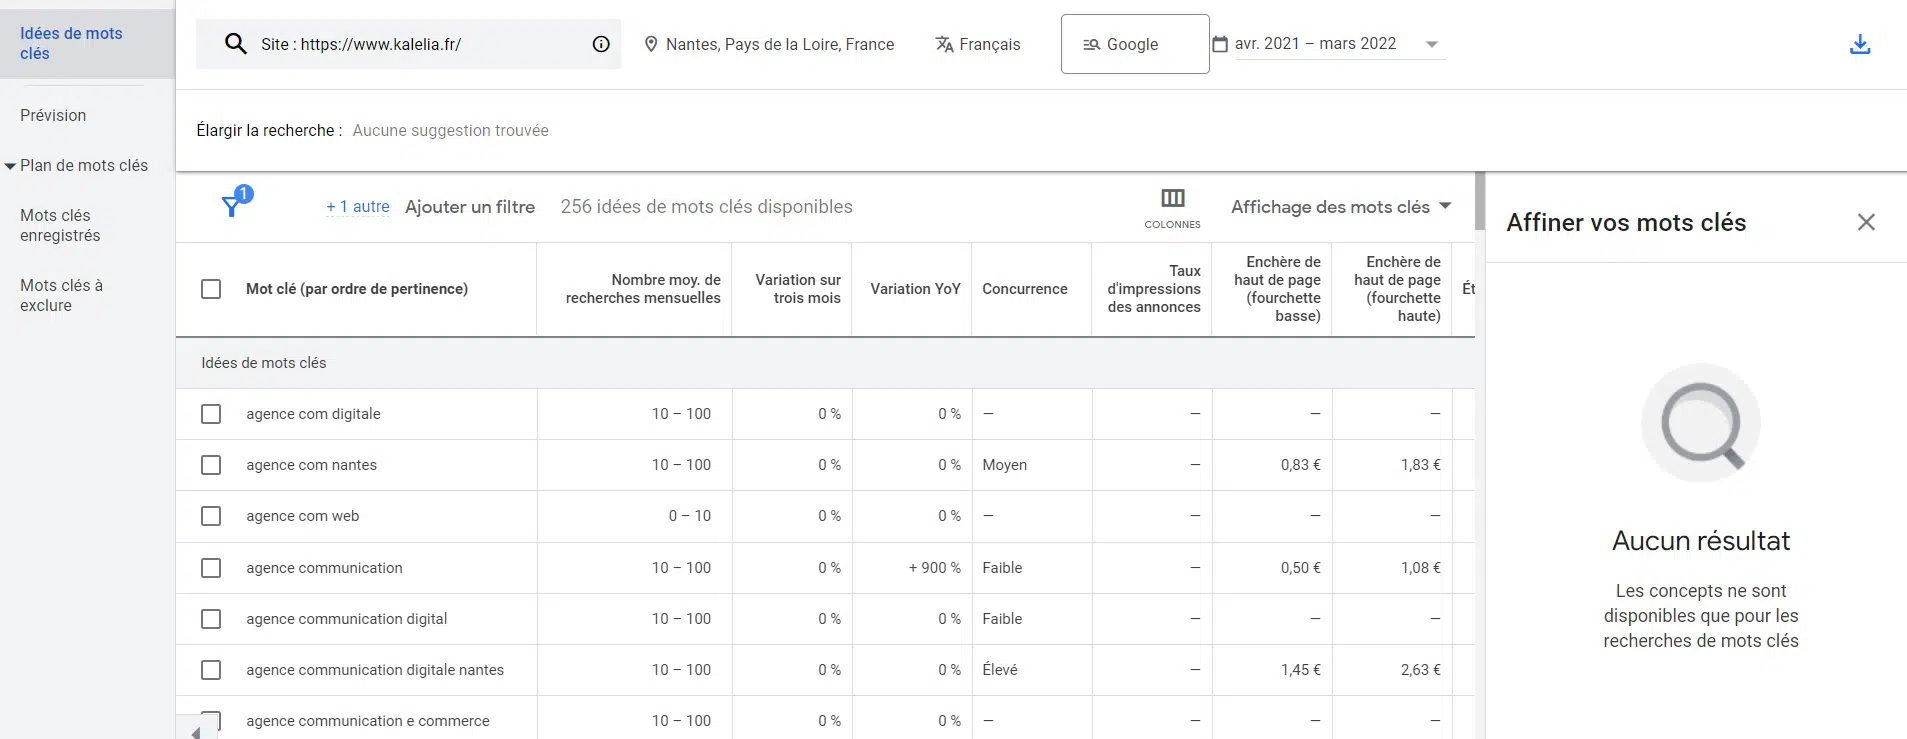Open the Colonnes column settings icon
Viewport: 1907px width, 739px height.
[1172, 198]
